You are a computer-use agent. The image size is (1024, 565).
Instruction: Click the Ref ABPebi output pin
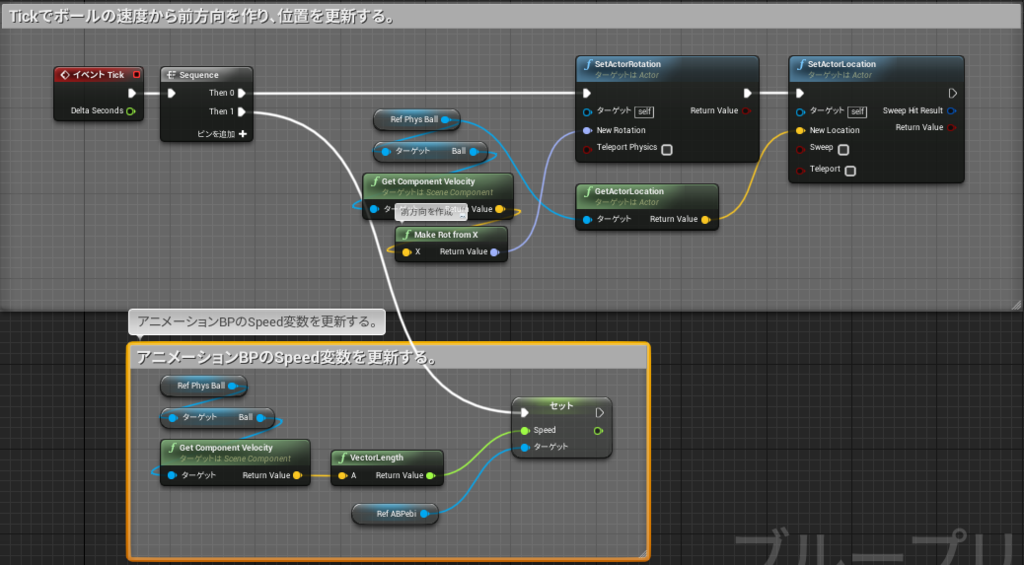point(424,514)
